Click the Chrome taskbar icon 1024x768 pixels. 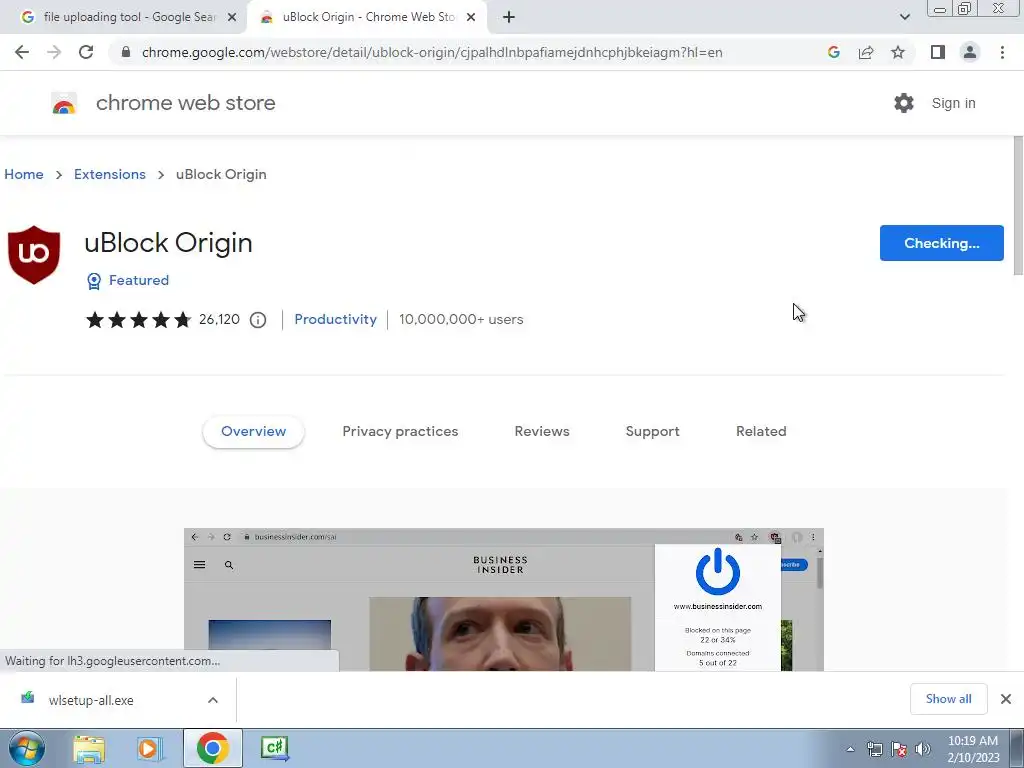click(212, 748)
